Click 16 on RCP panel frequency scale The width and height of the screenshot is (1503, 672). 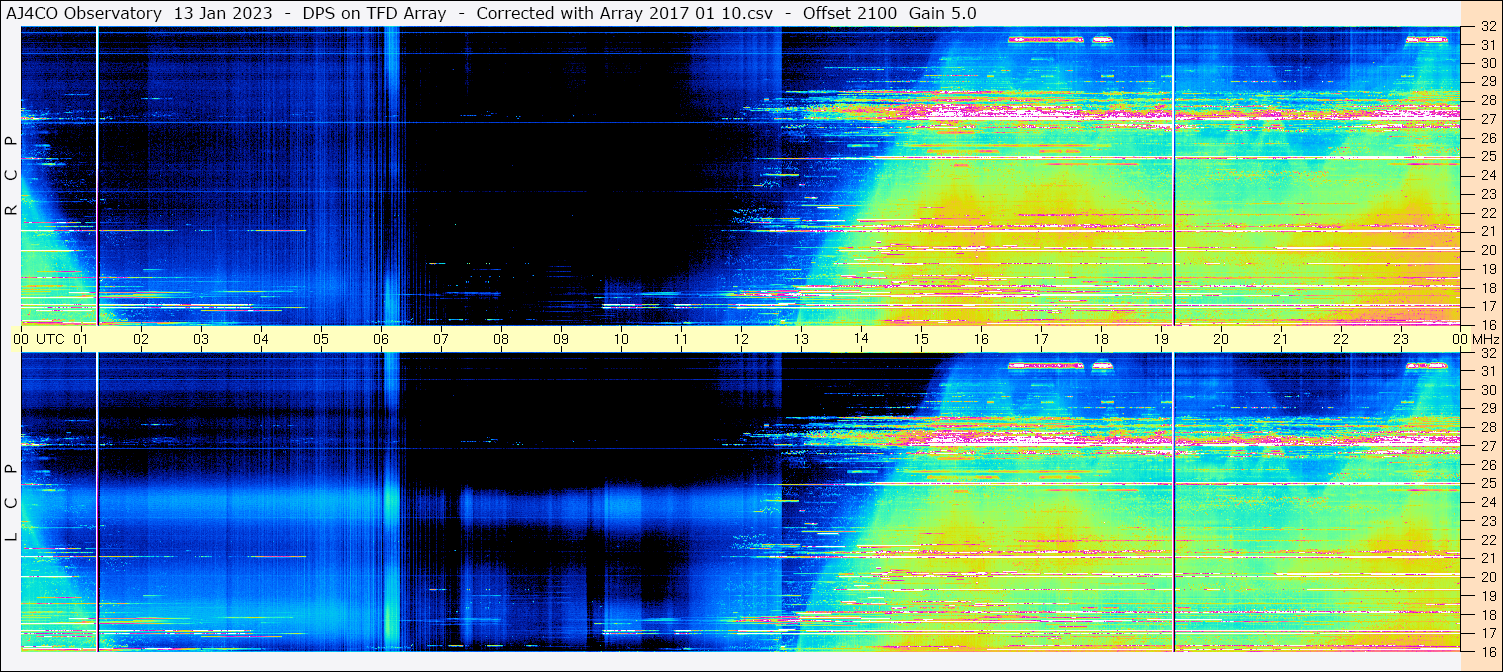1487,324
